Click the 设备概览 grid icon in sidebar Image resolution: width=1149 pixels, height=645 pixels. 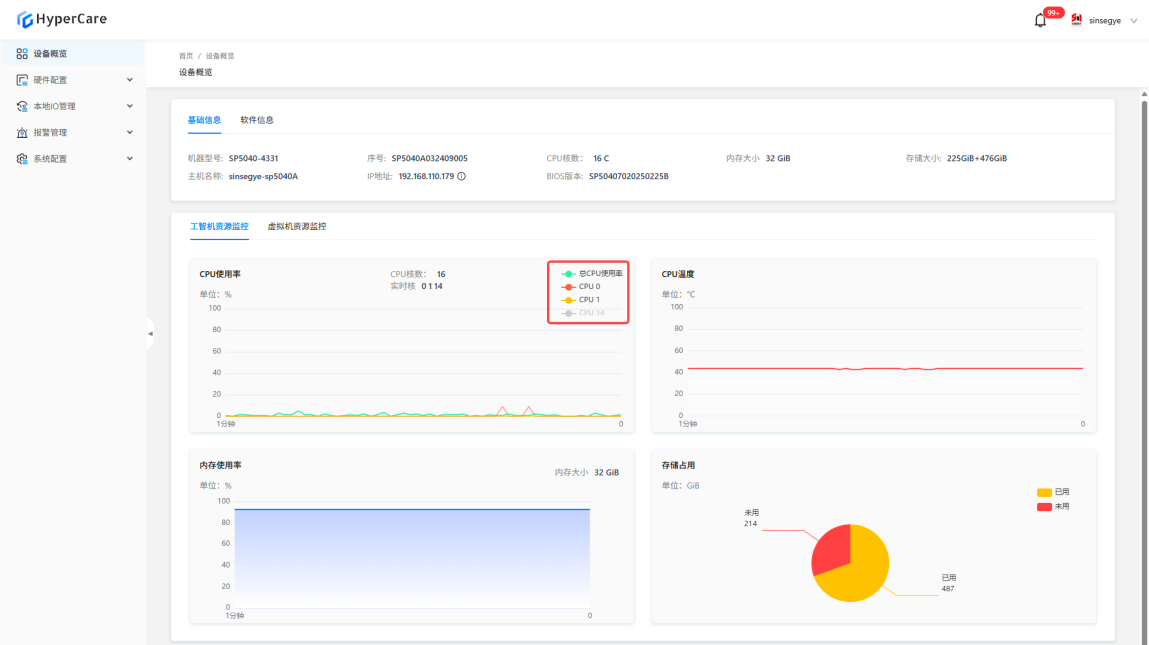tap(22, 54)
